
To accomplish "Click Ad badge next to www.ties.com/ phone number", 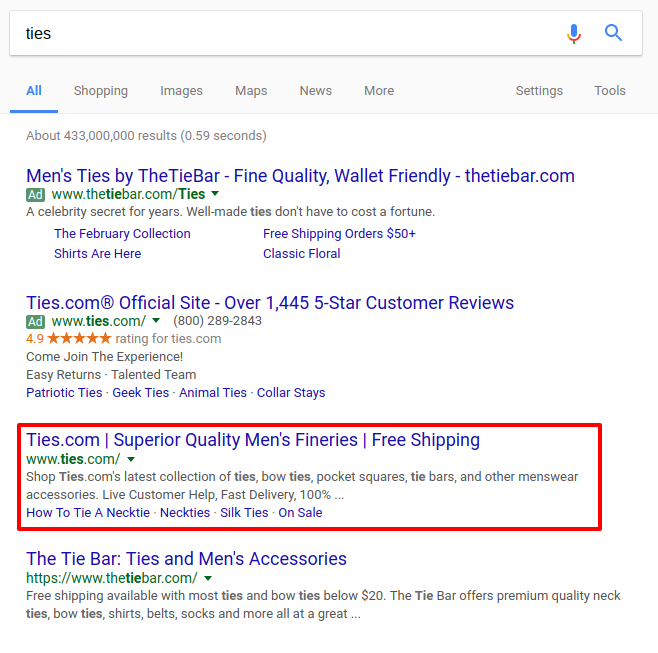I will pyautogui.click(x=36, y=321).
